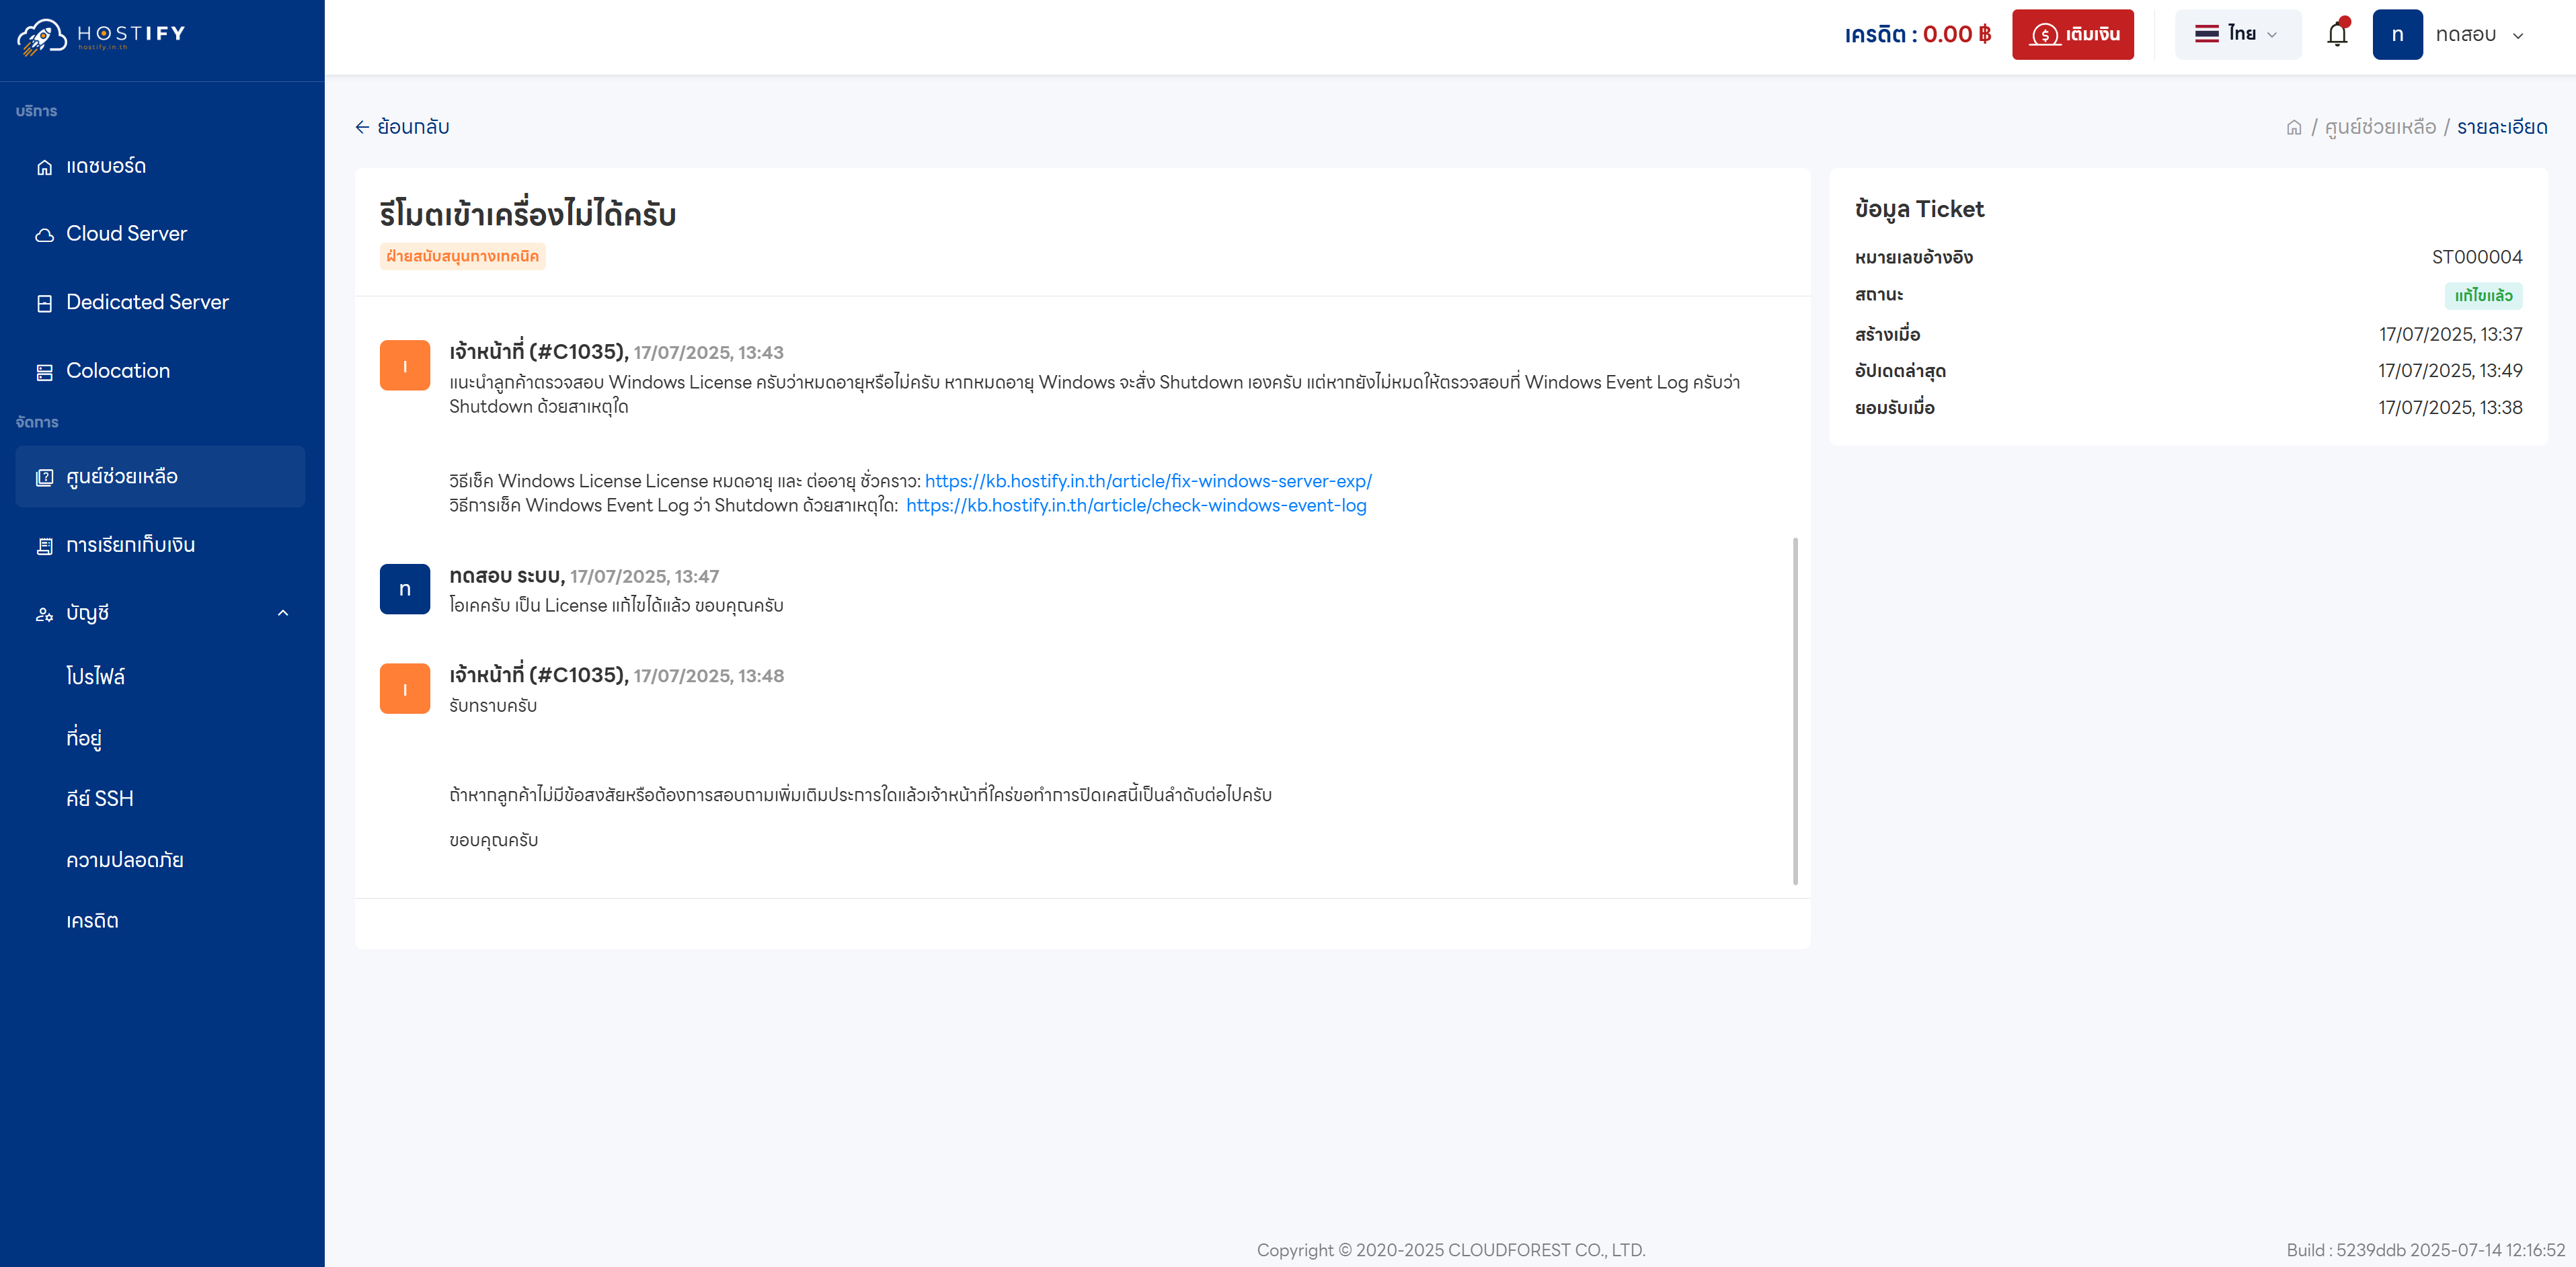Click the Dedicated Server sidebar icon
Image resolution: width=2576 pixels, height=1267 pixels.
pyautogui.click(x=45, y=303)
